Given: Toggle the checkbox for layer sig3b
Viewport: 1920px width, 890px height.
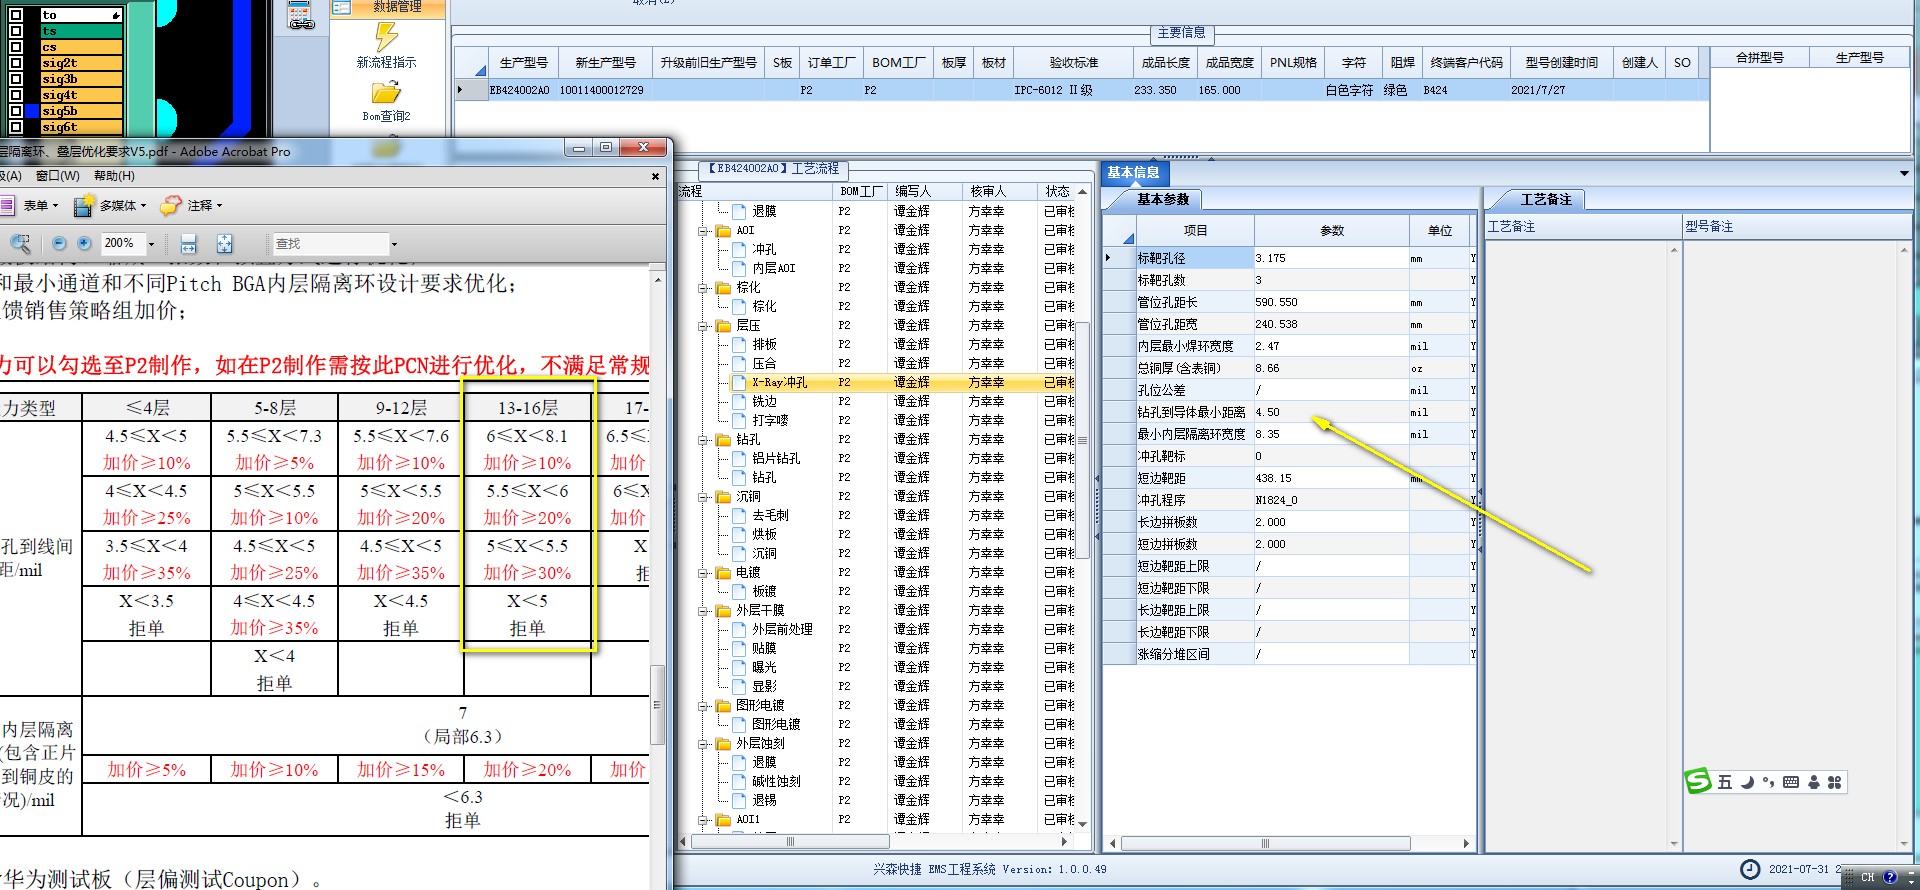Looking at the screenshot, I should click(x=16, y=79).
